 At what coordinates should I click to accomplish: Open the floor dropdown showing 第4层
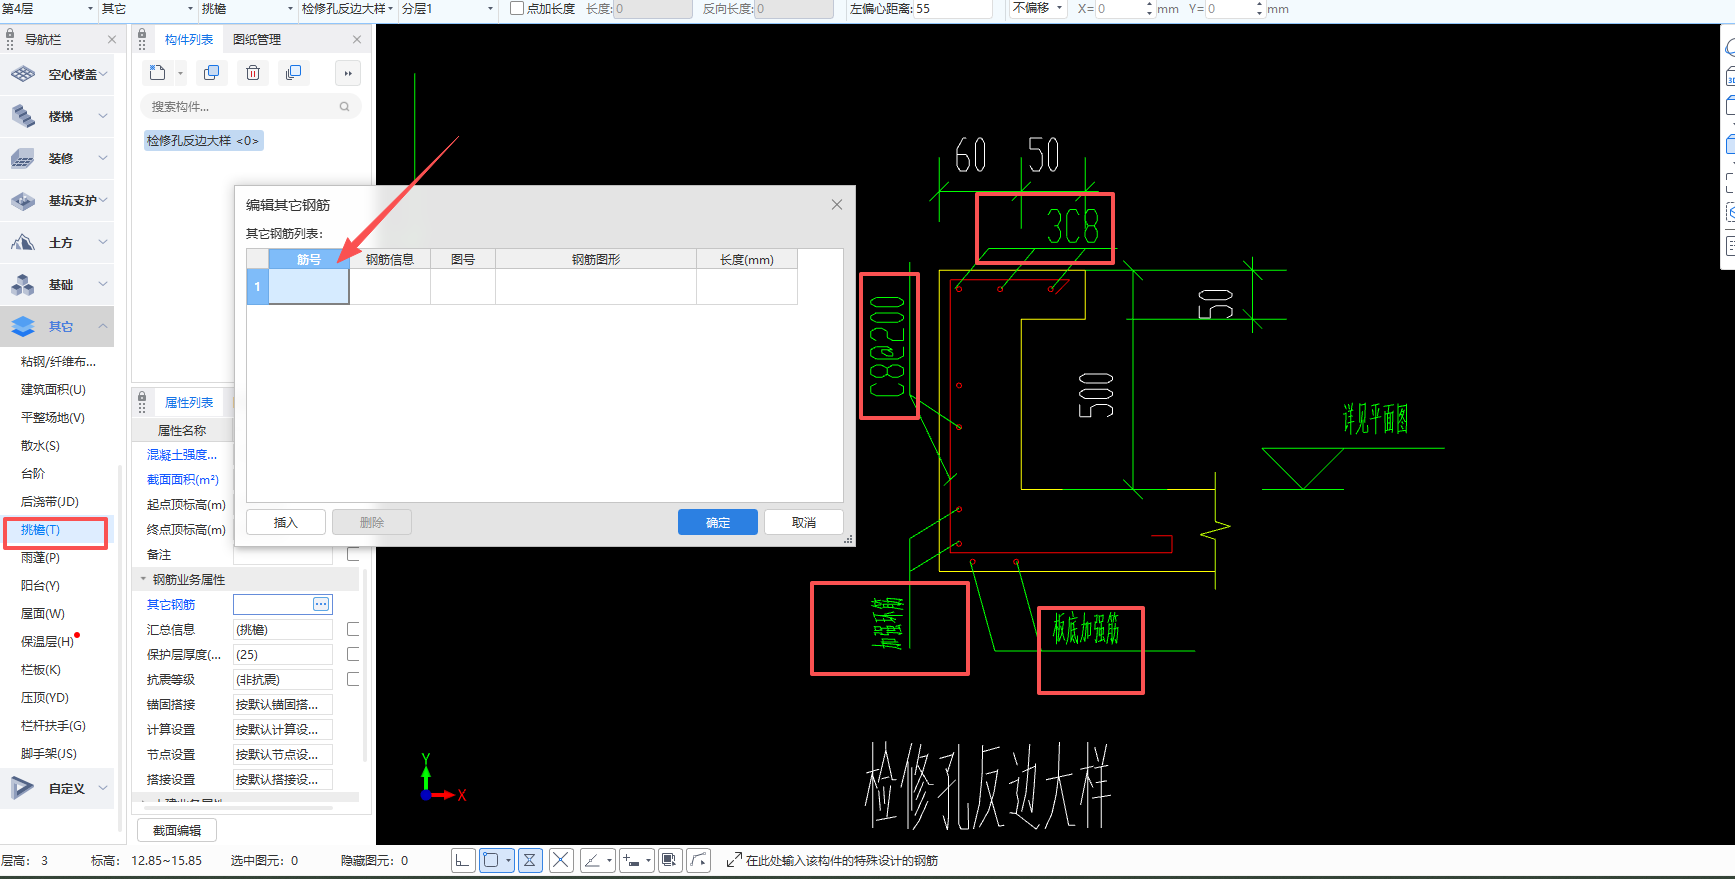click(48, 8)
